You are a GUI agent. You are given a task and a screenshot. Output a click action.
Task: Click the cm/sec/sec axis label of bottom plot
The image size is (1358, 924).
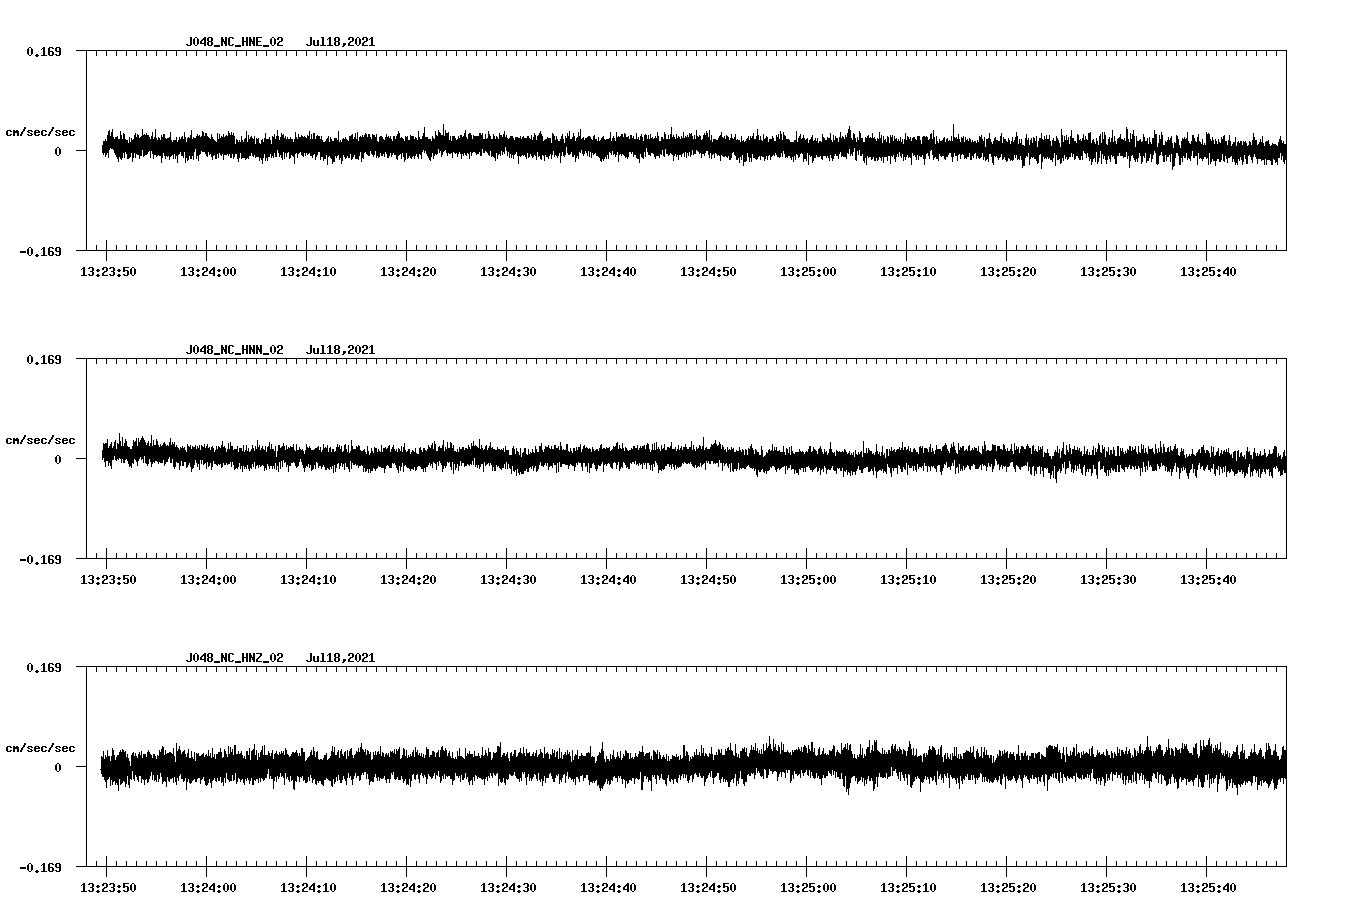coord(41,746)
